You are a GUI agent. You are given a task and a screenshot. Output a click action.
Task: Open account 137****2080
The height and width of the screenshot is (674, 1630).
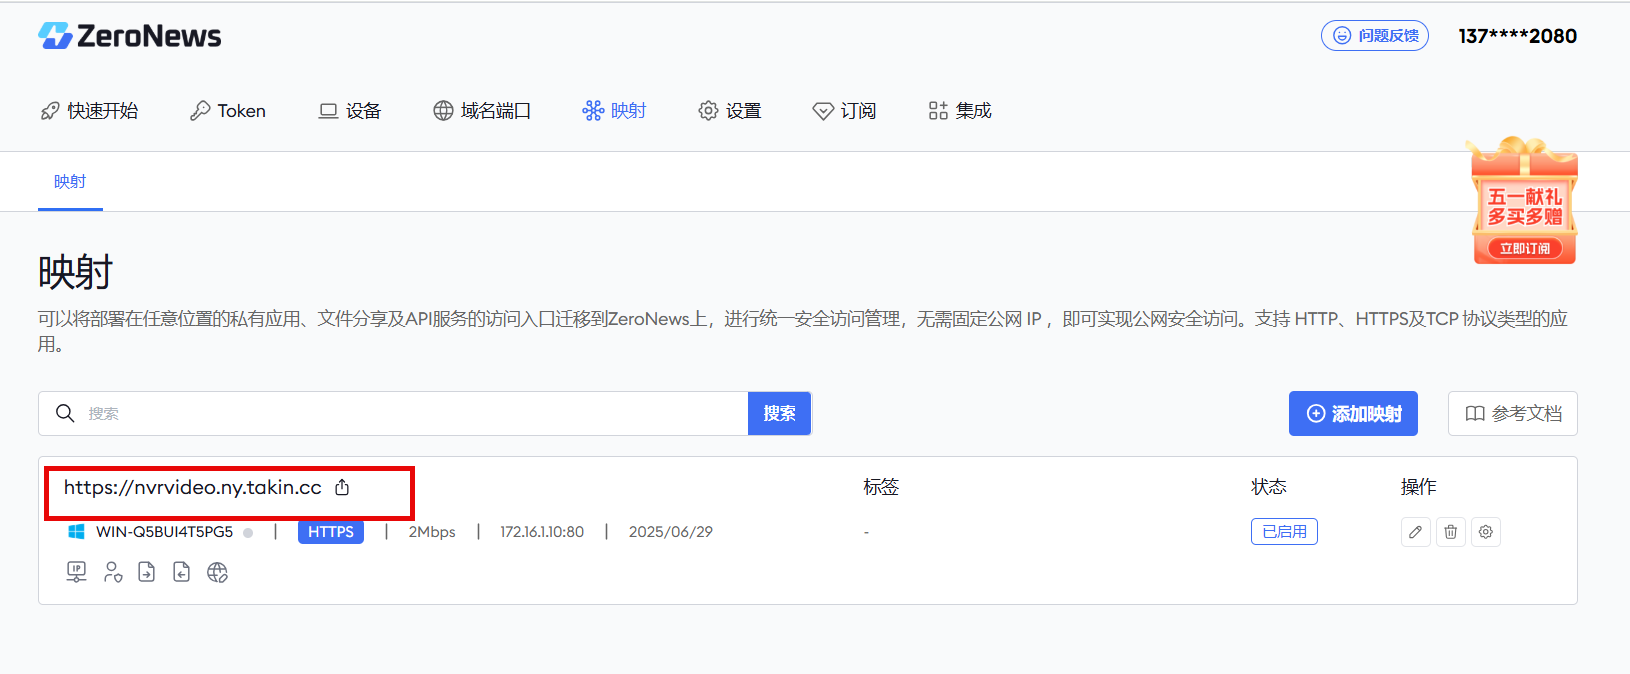click(x=1517, y=36)
